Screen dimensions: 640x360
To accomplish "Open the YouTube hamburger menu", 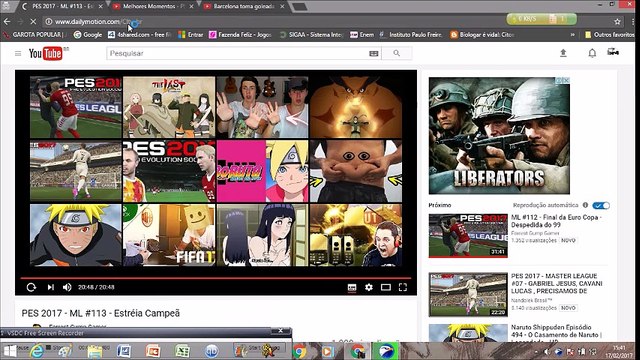I will [x=18, y=53].
